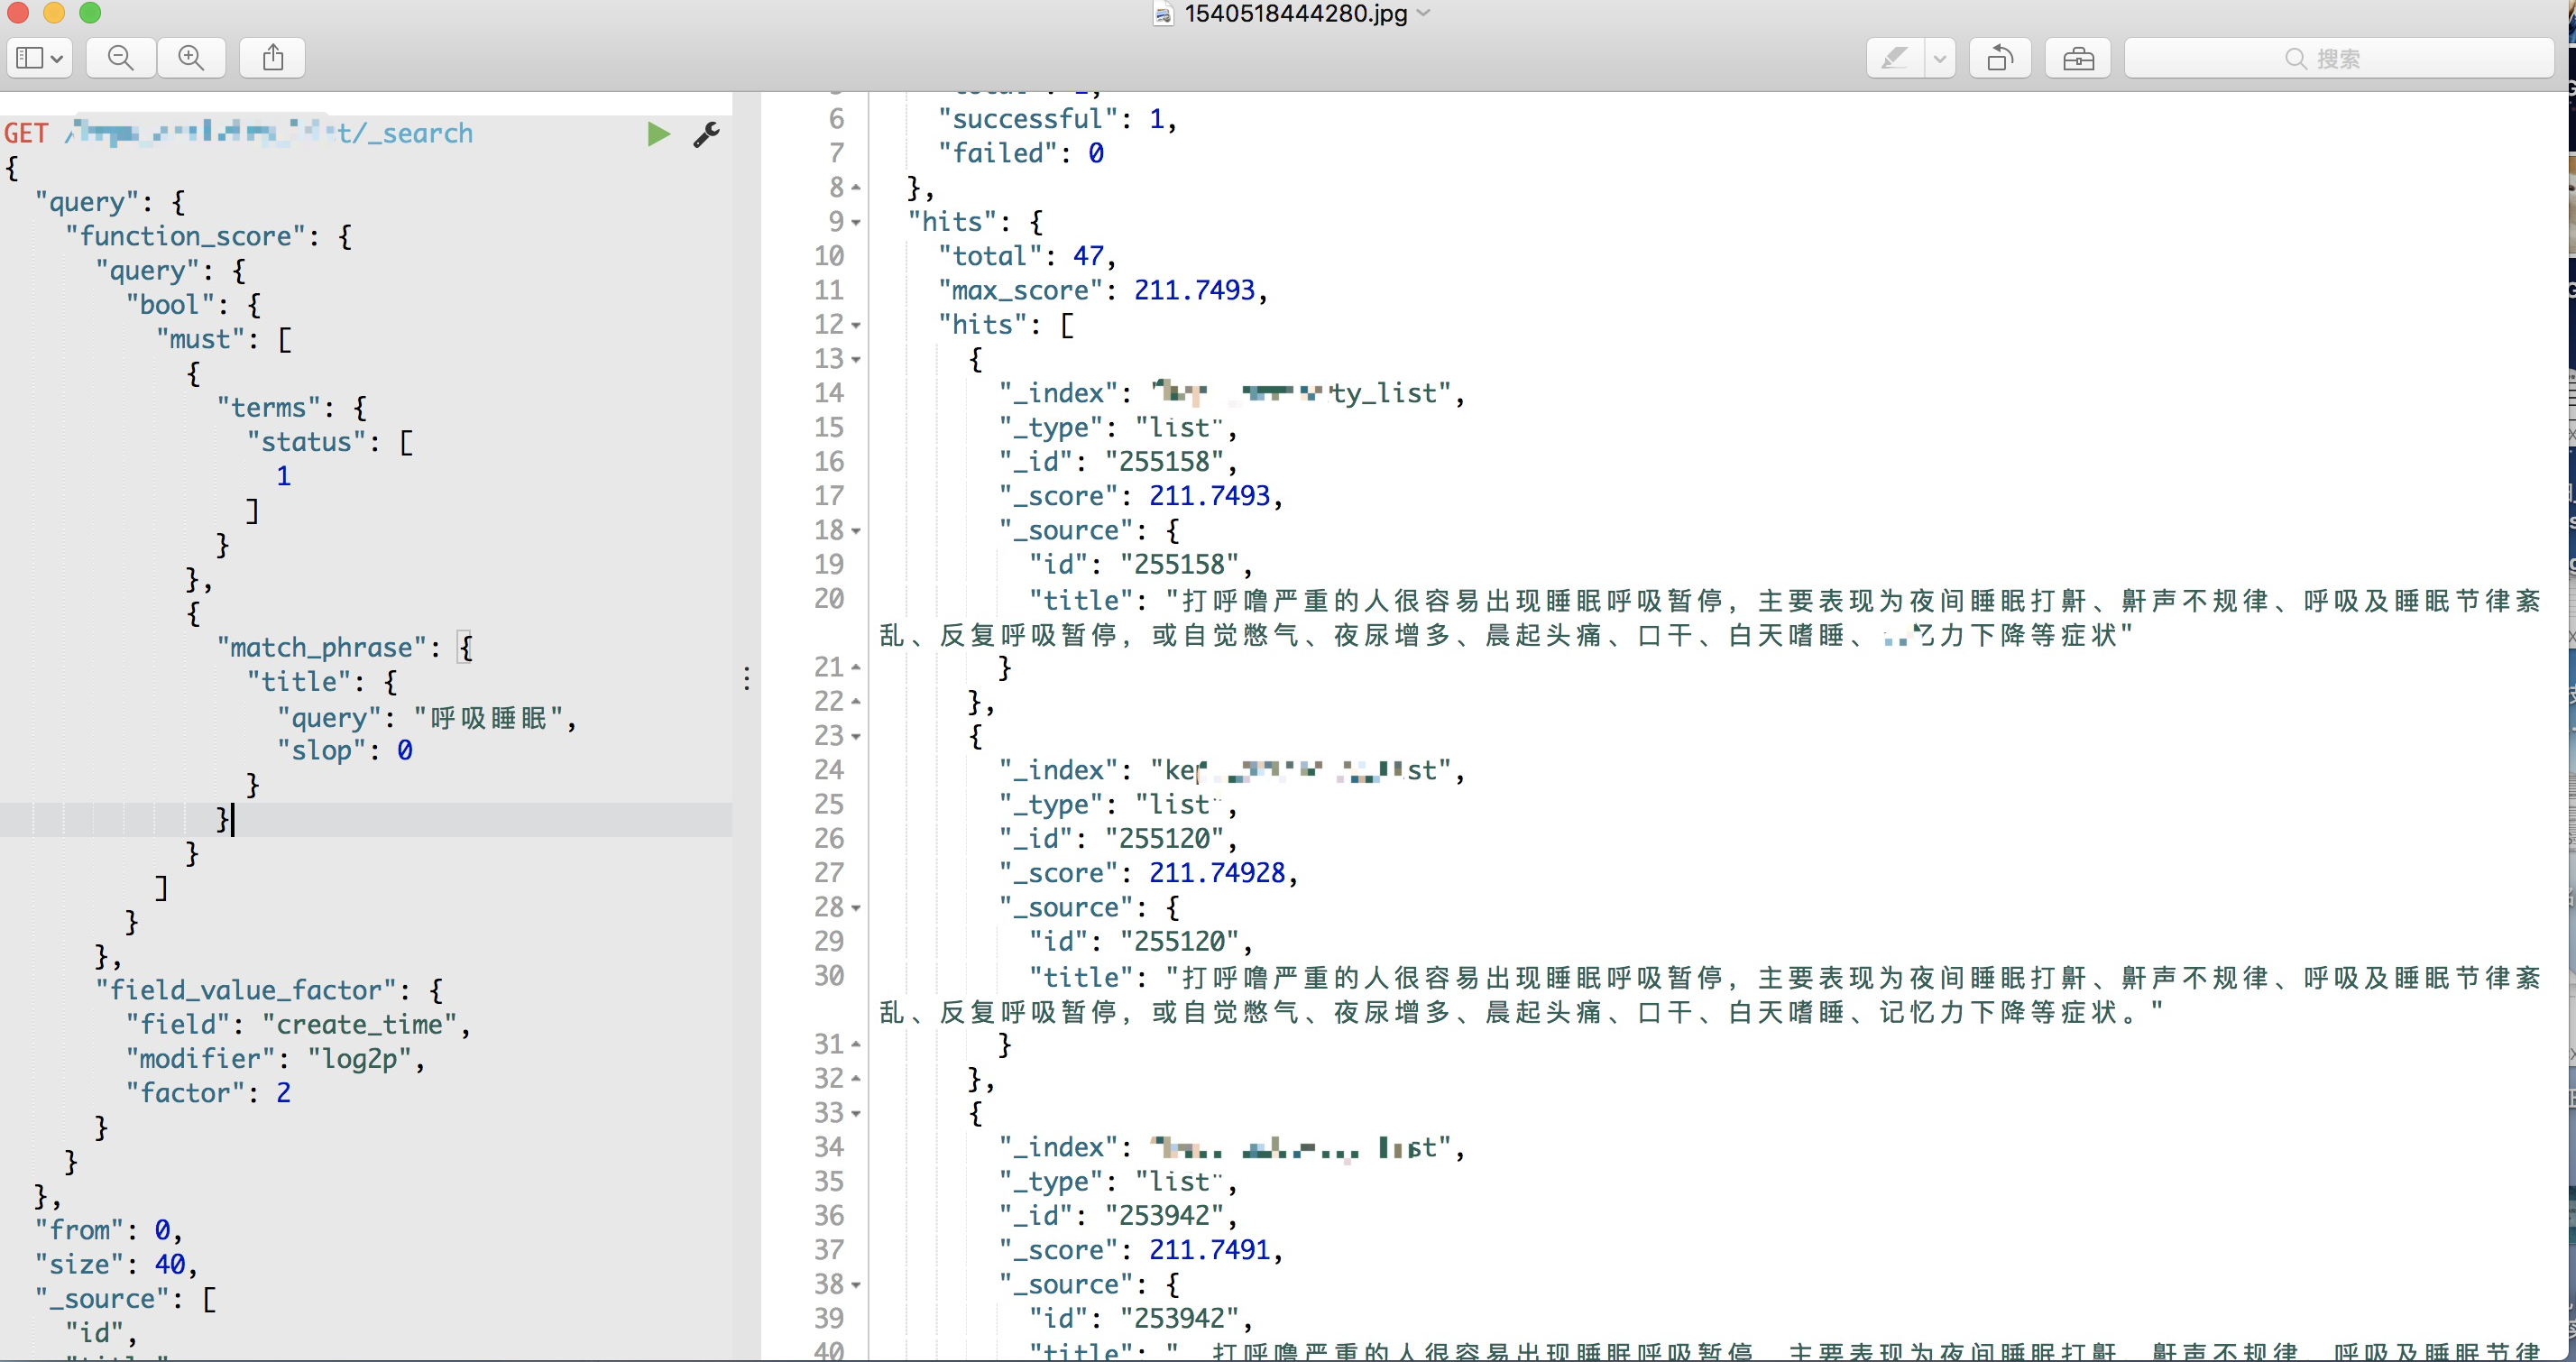Screen dimensions: 2576x1362
Task: Open the 1540518444280.jpg title dropdown
Action: click(x=1424, y=13)
